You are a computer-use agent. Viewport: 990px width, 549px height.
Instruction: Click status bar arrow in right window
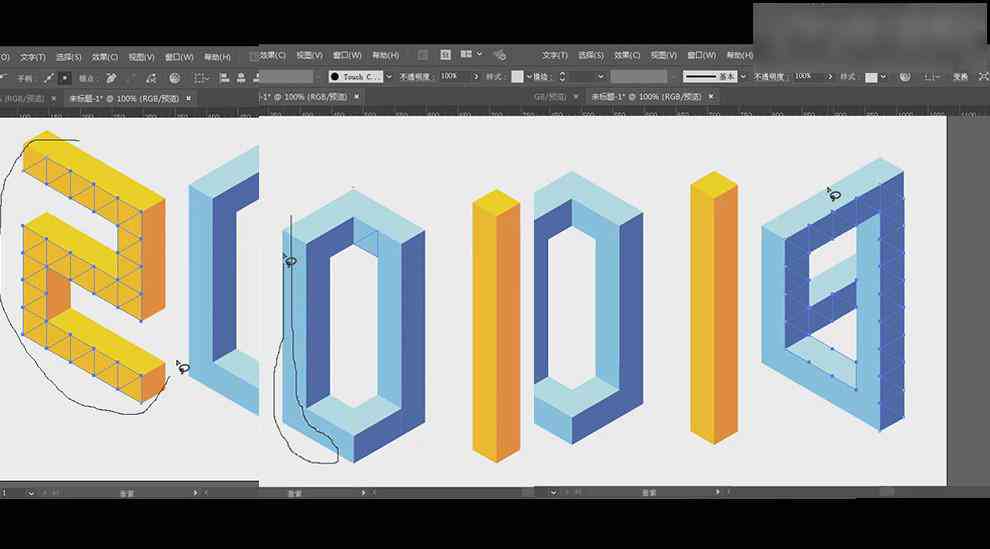pos(717,492)
